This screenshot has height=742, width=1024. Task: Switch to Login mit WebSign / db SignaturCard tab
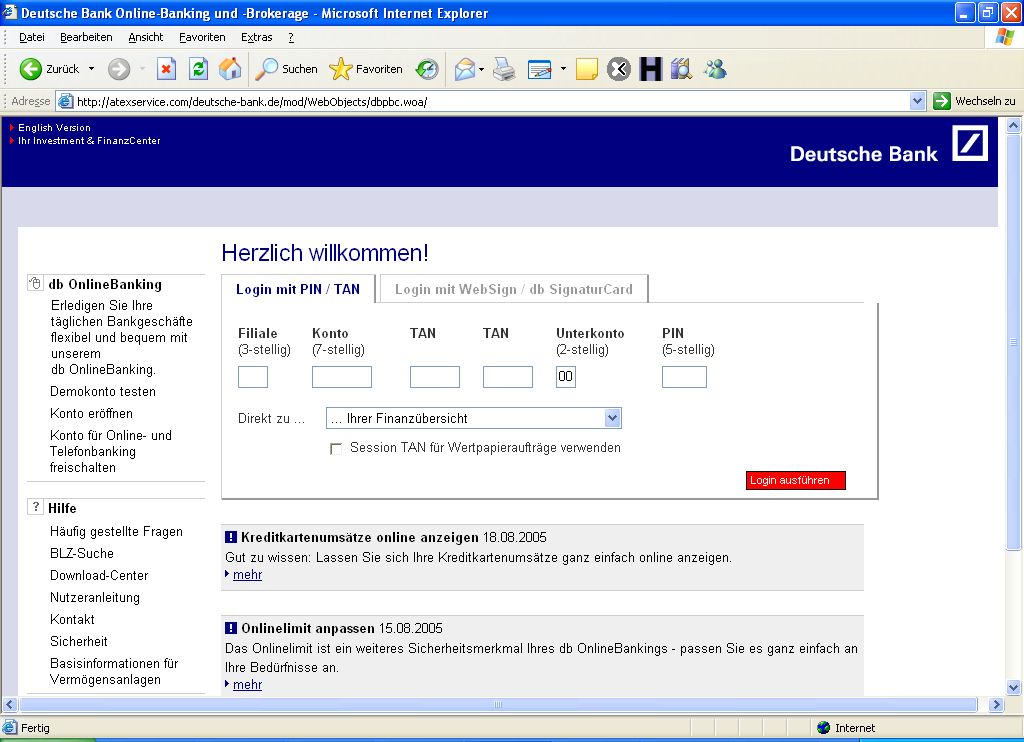[514, 289]
